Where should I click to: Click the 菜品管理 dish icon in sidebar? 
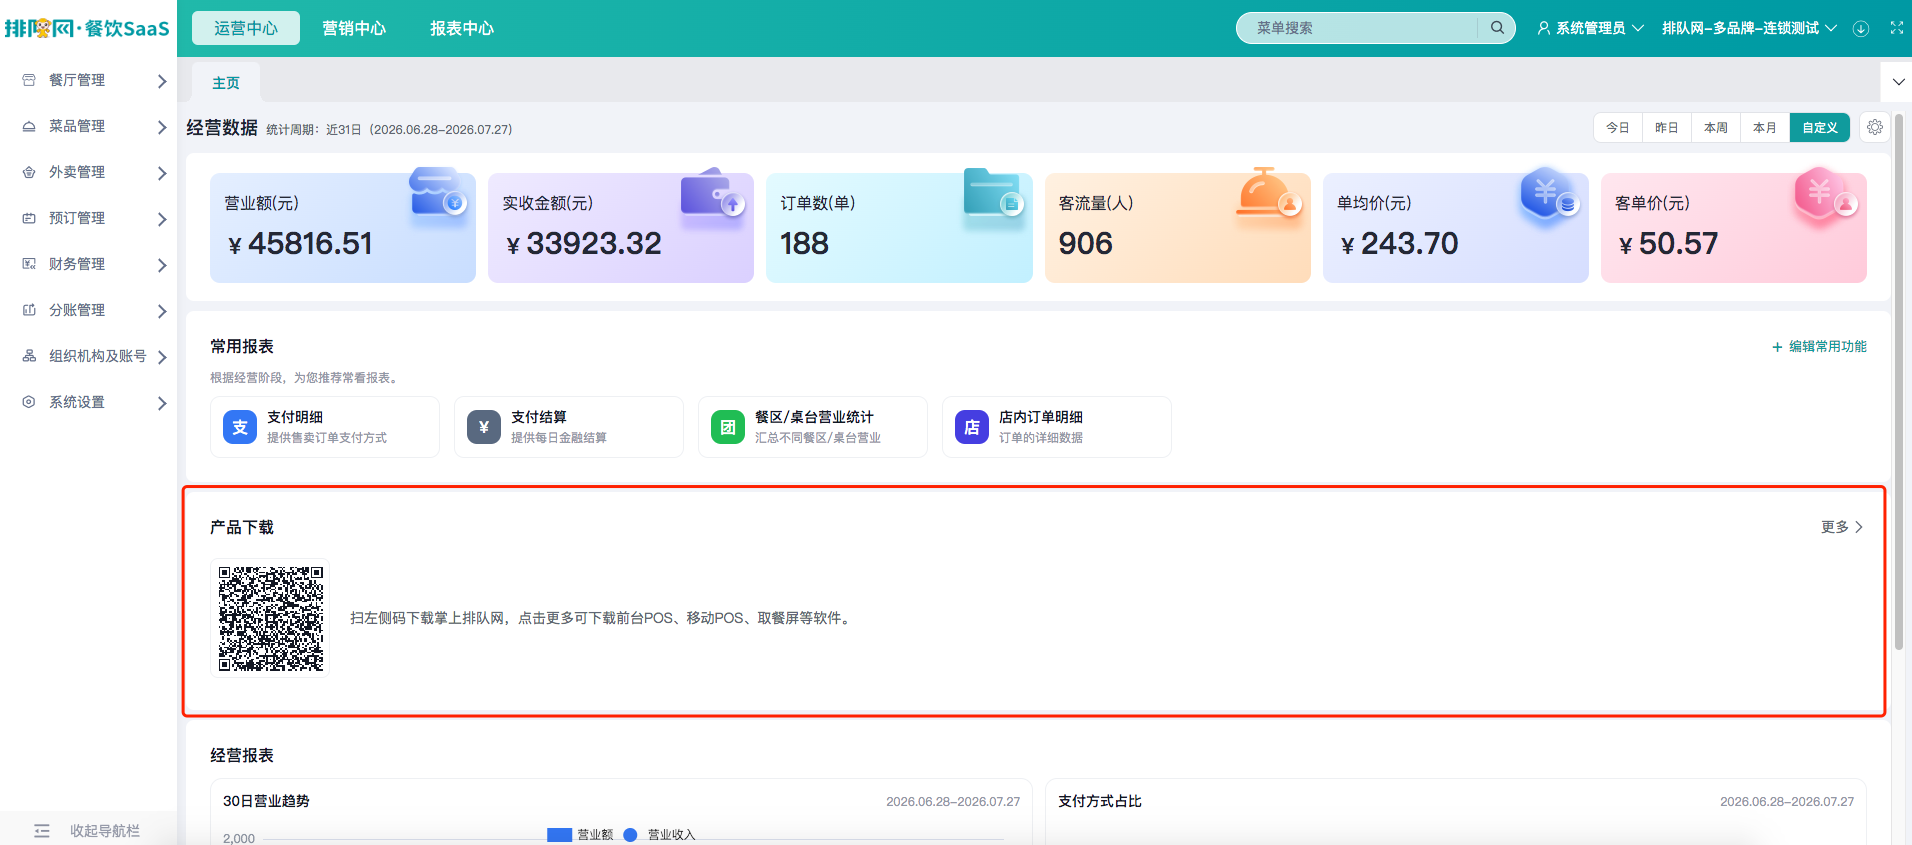coord(29,126)
